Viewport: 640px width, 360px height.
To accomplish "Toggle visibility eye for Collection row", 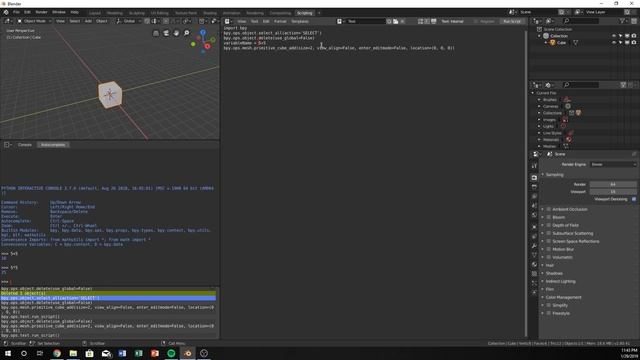I will 614,36.
